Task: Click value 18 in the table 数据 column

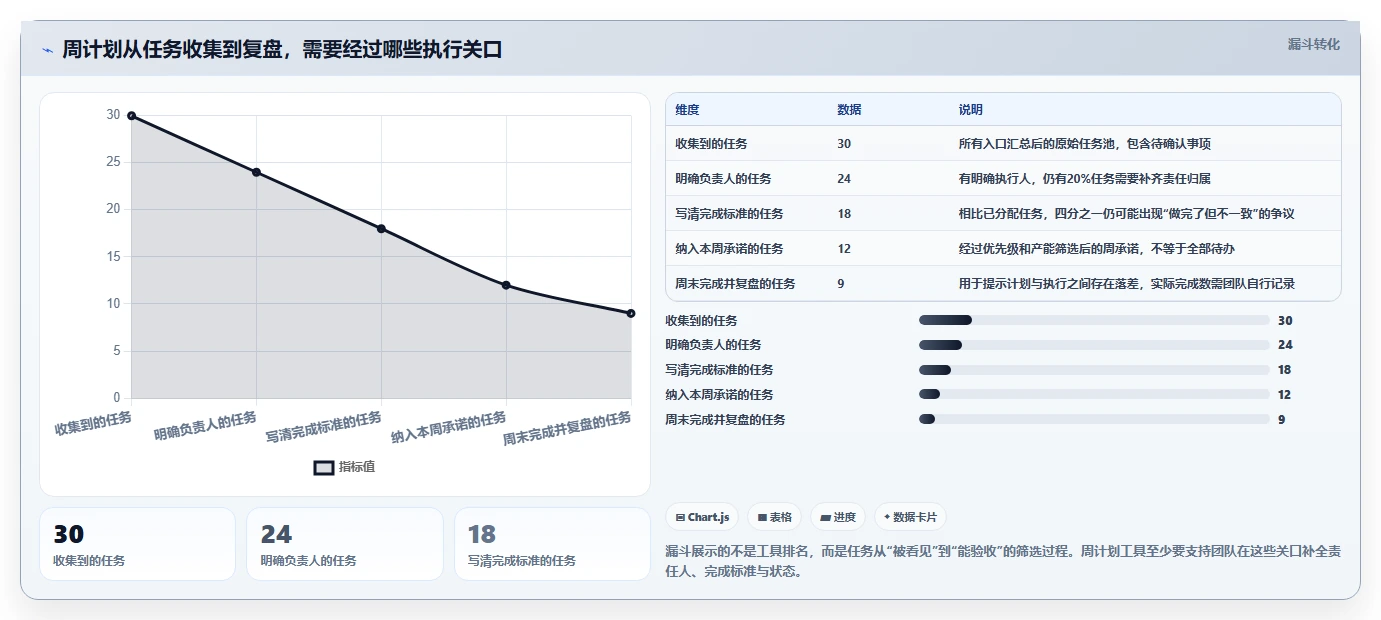Action: tap(844, 214)
